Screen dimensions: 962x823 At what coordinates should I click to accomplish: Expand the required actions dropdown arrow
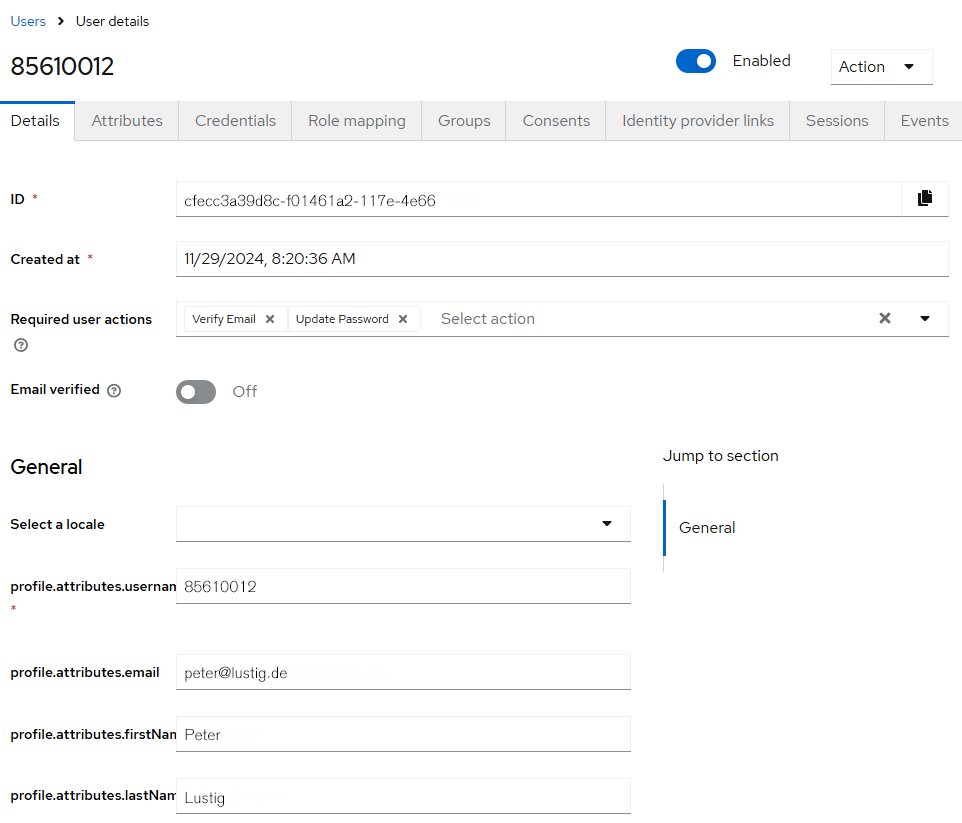point(925,318)
